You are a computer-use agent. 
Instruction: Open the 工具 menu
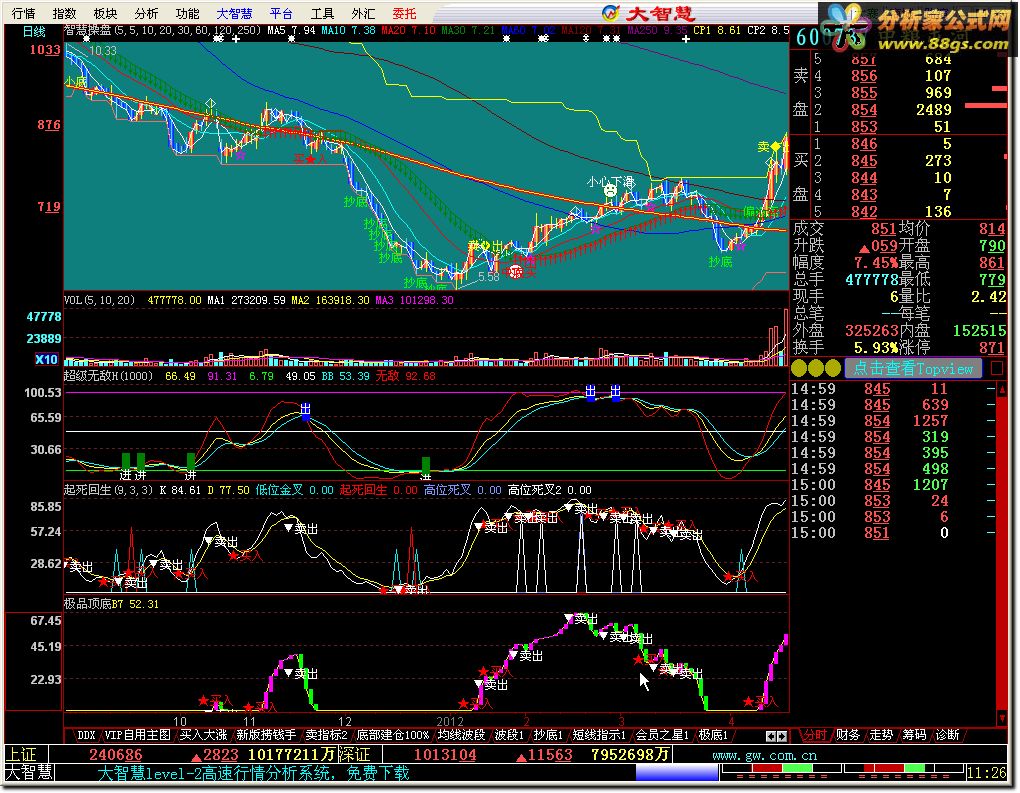click(x=322, y=14)
